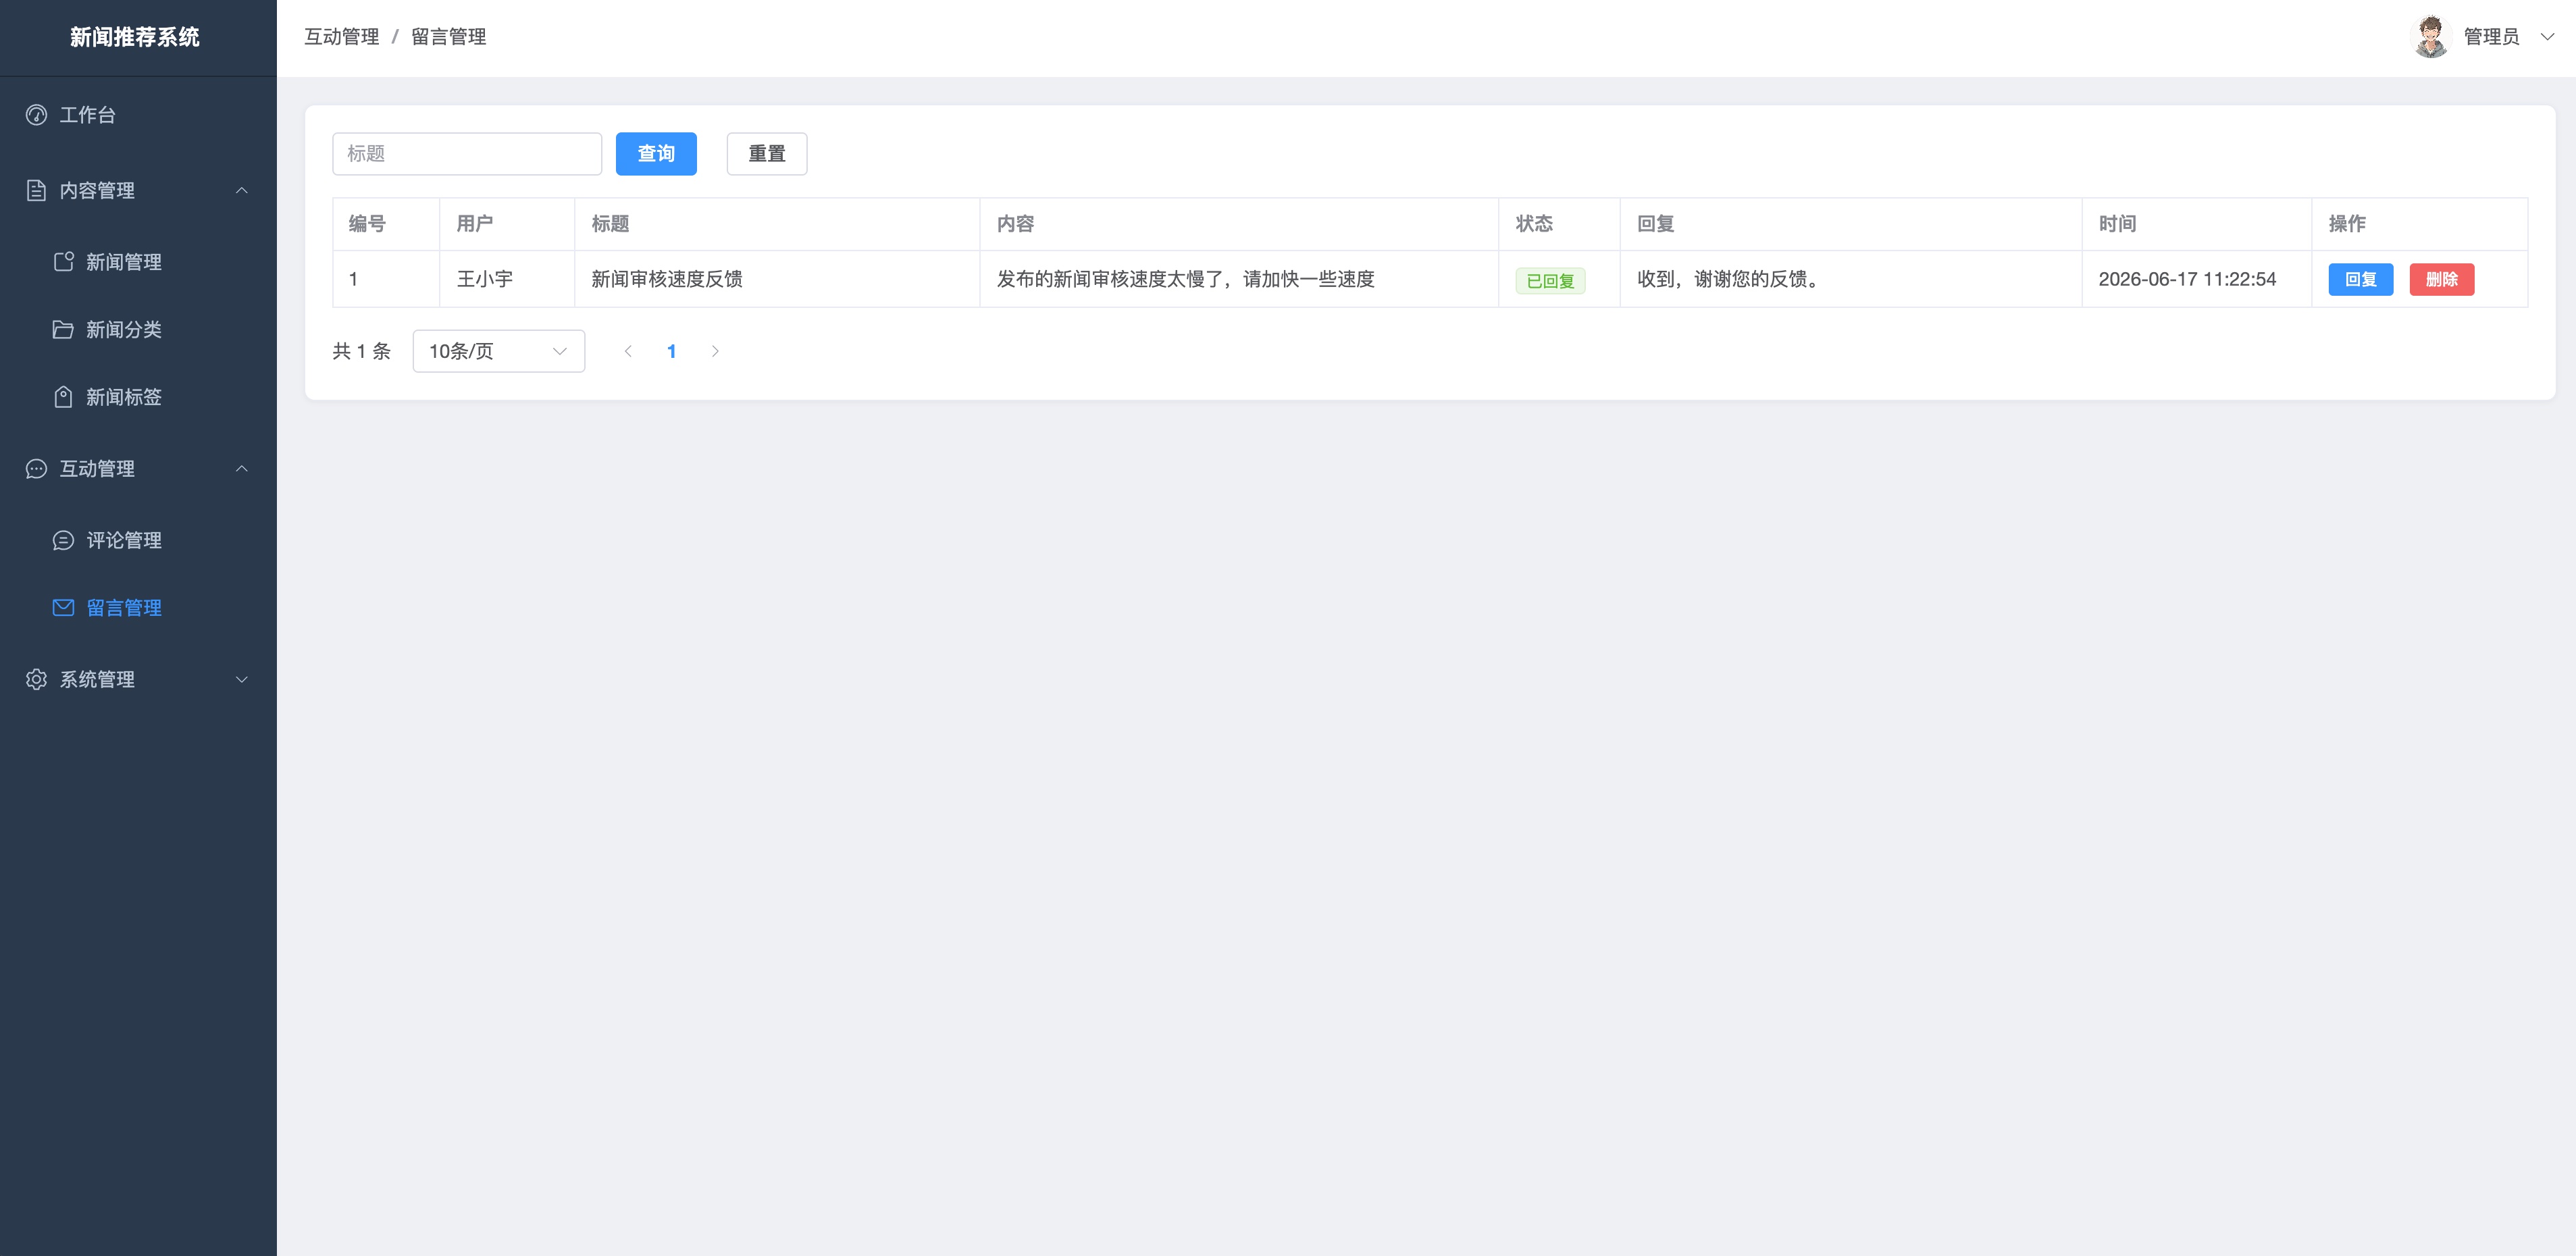The height and width of the screenshot is (1256, 2576).
Task: Open 评论管理 menu item
Action: click(138, 540)
